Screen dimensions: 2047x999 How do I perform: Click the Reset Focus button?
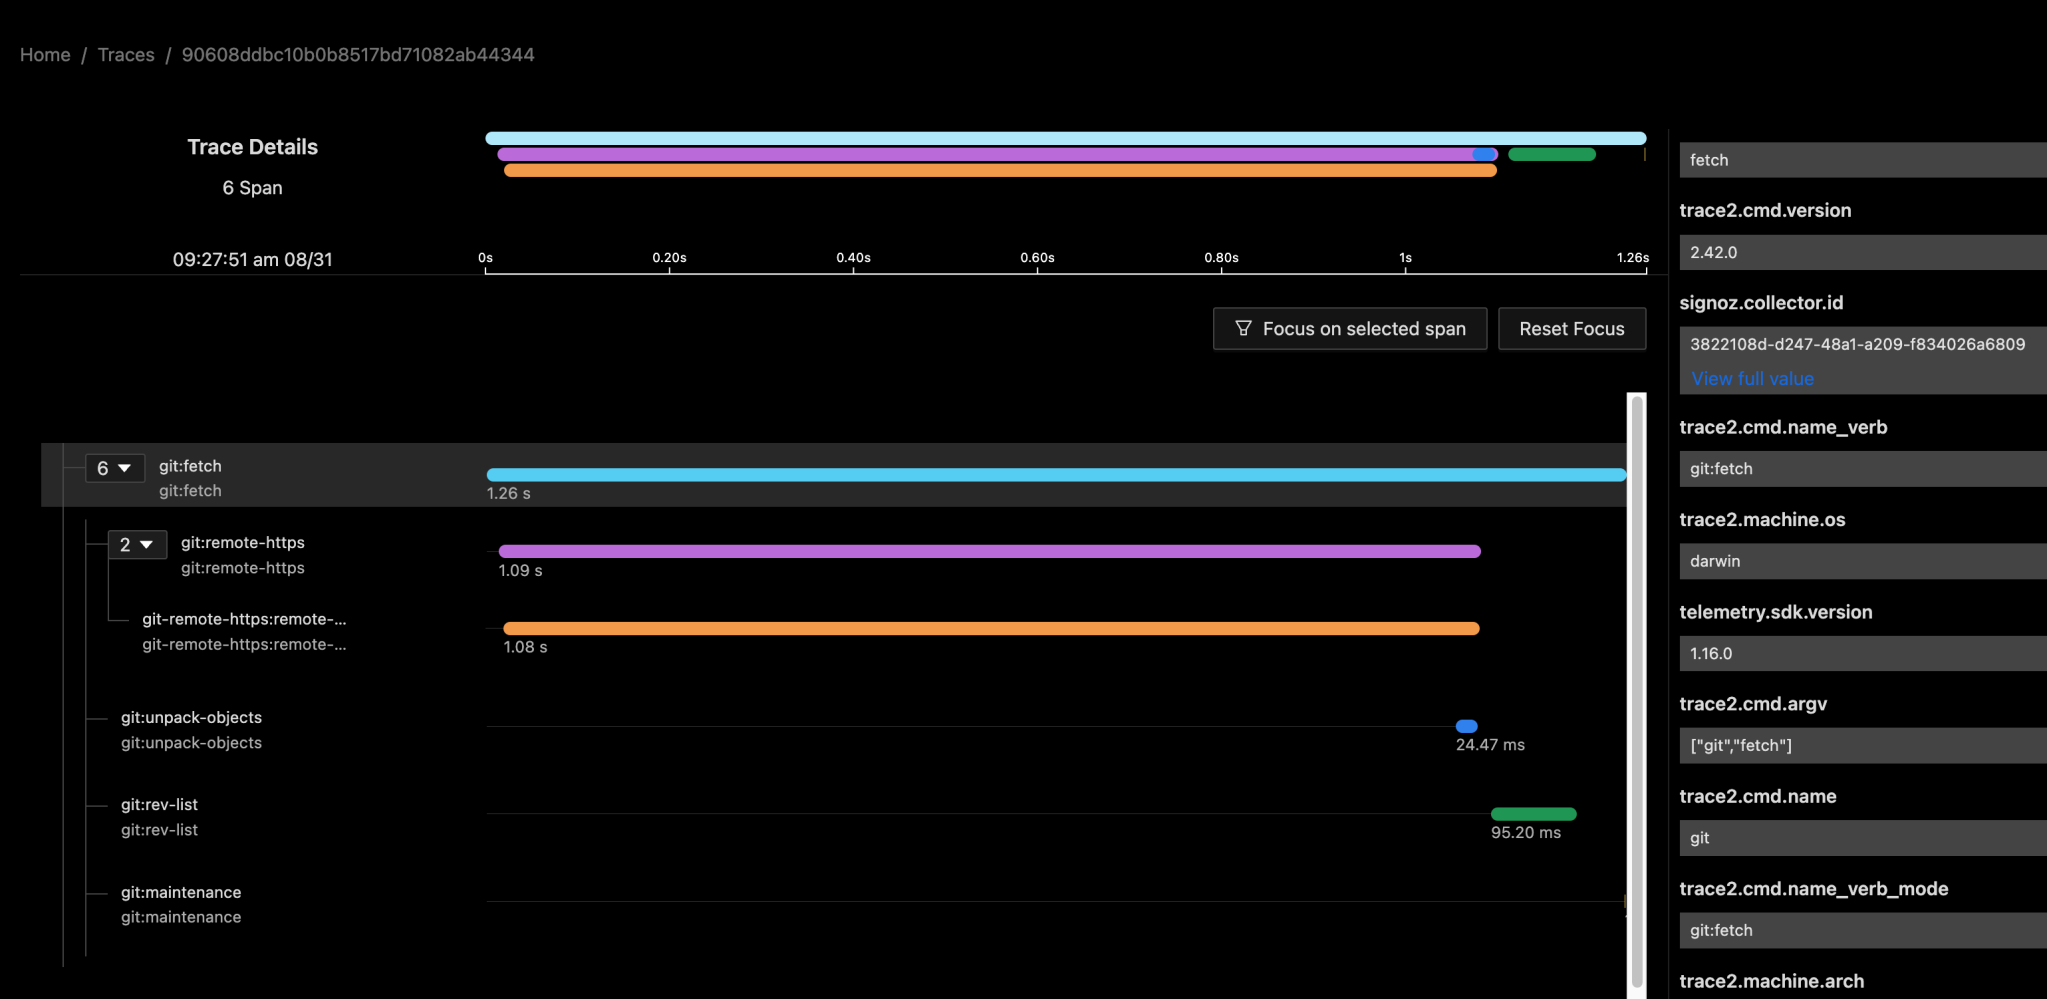point(1571,328)
